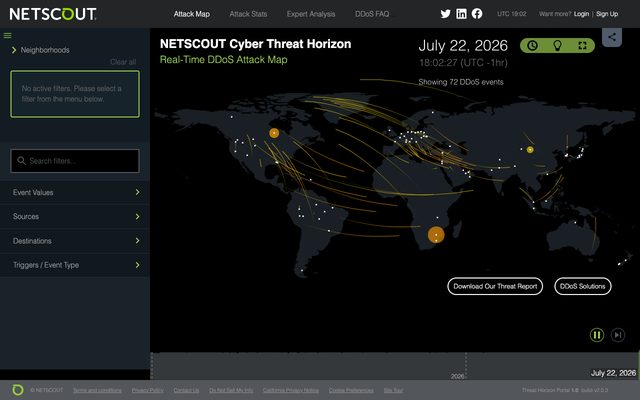This screenshot has height=400, width=640.
Task: Open the Expert Analysis tab
Action: click(x=311, y=14)
